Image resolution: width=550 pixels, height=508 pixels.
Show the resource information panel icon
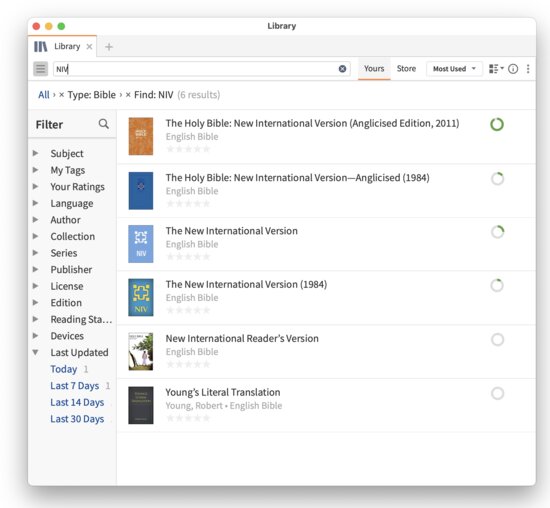coord(513,69)
